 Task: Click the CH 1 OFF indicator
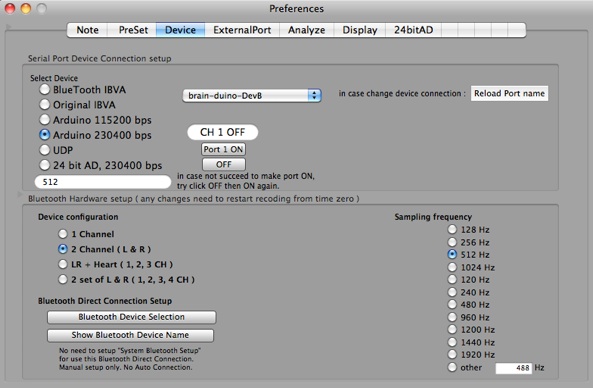[x=222, y=132]
